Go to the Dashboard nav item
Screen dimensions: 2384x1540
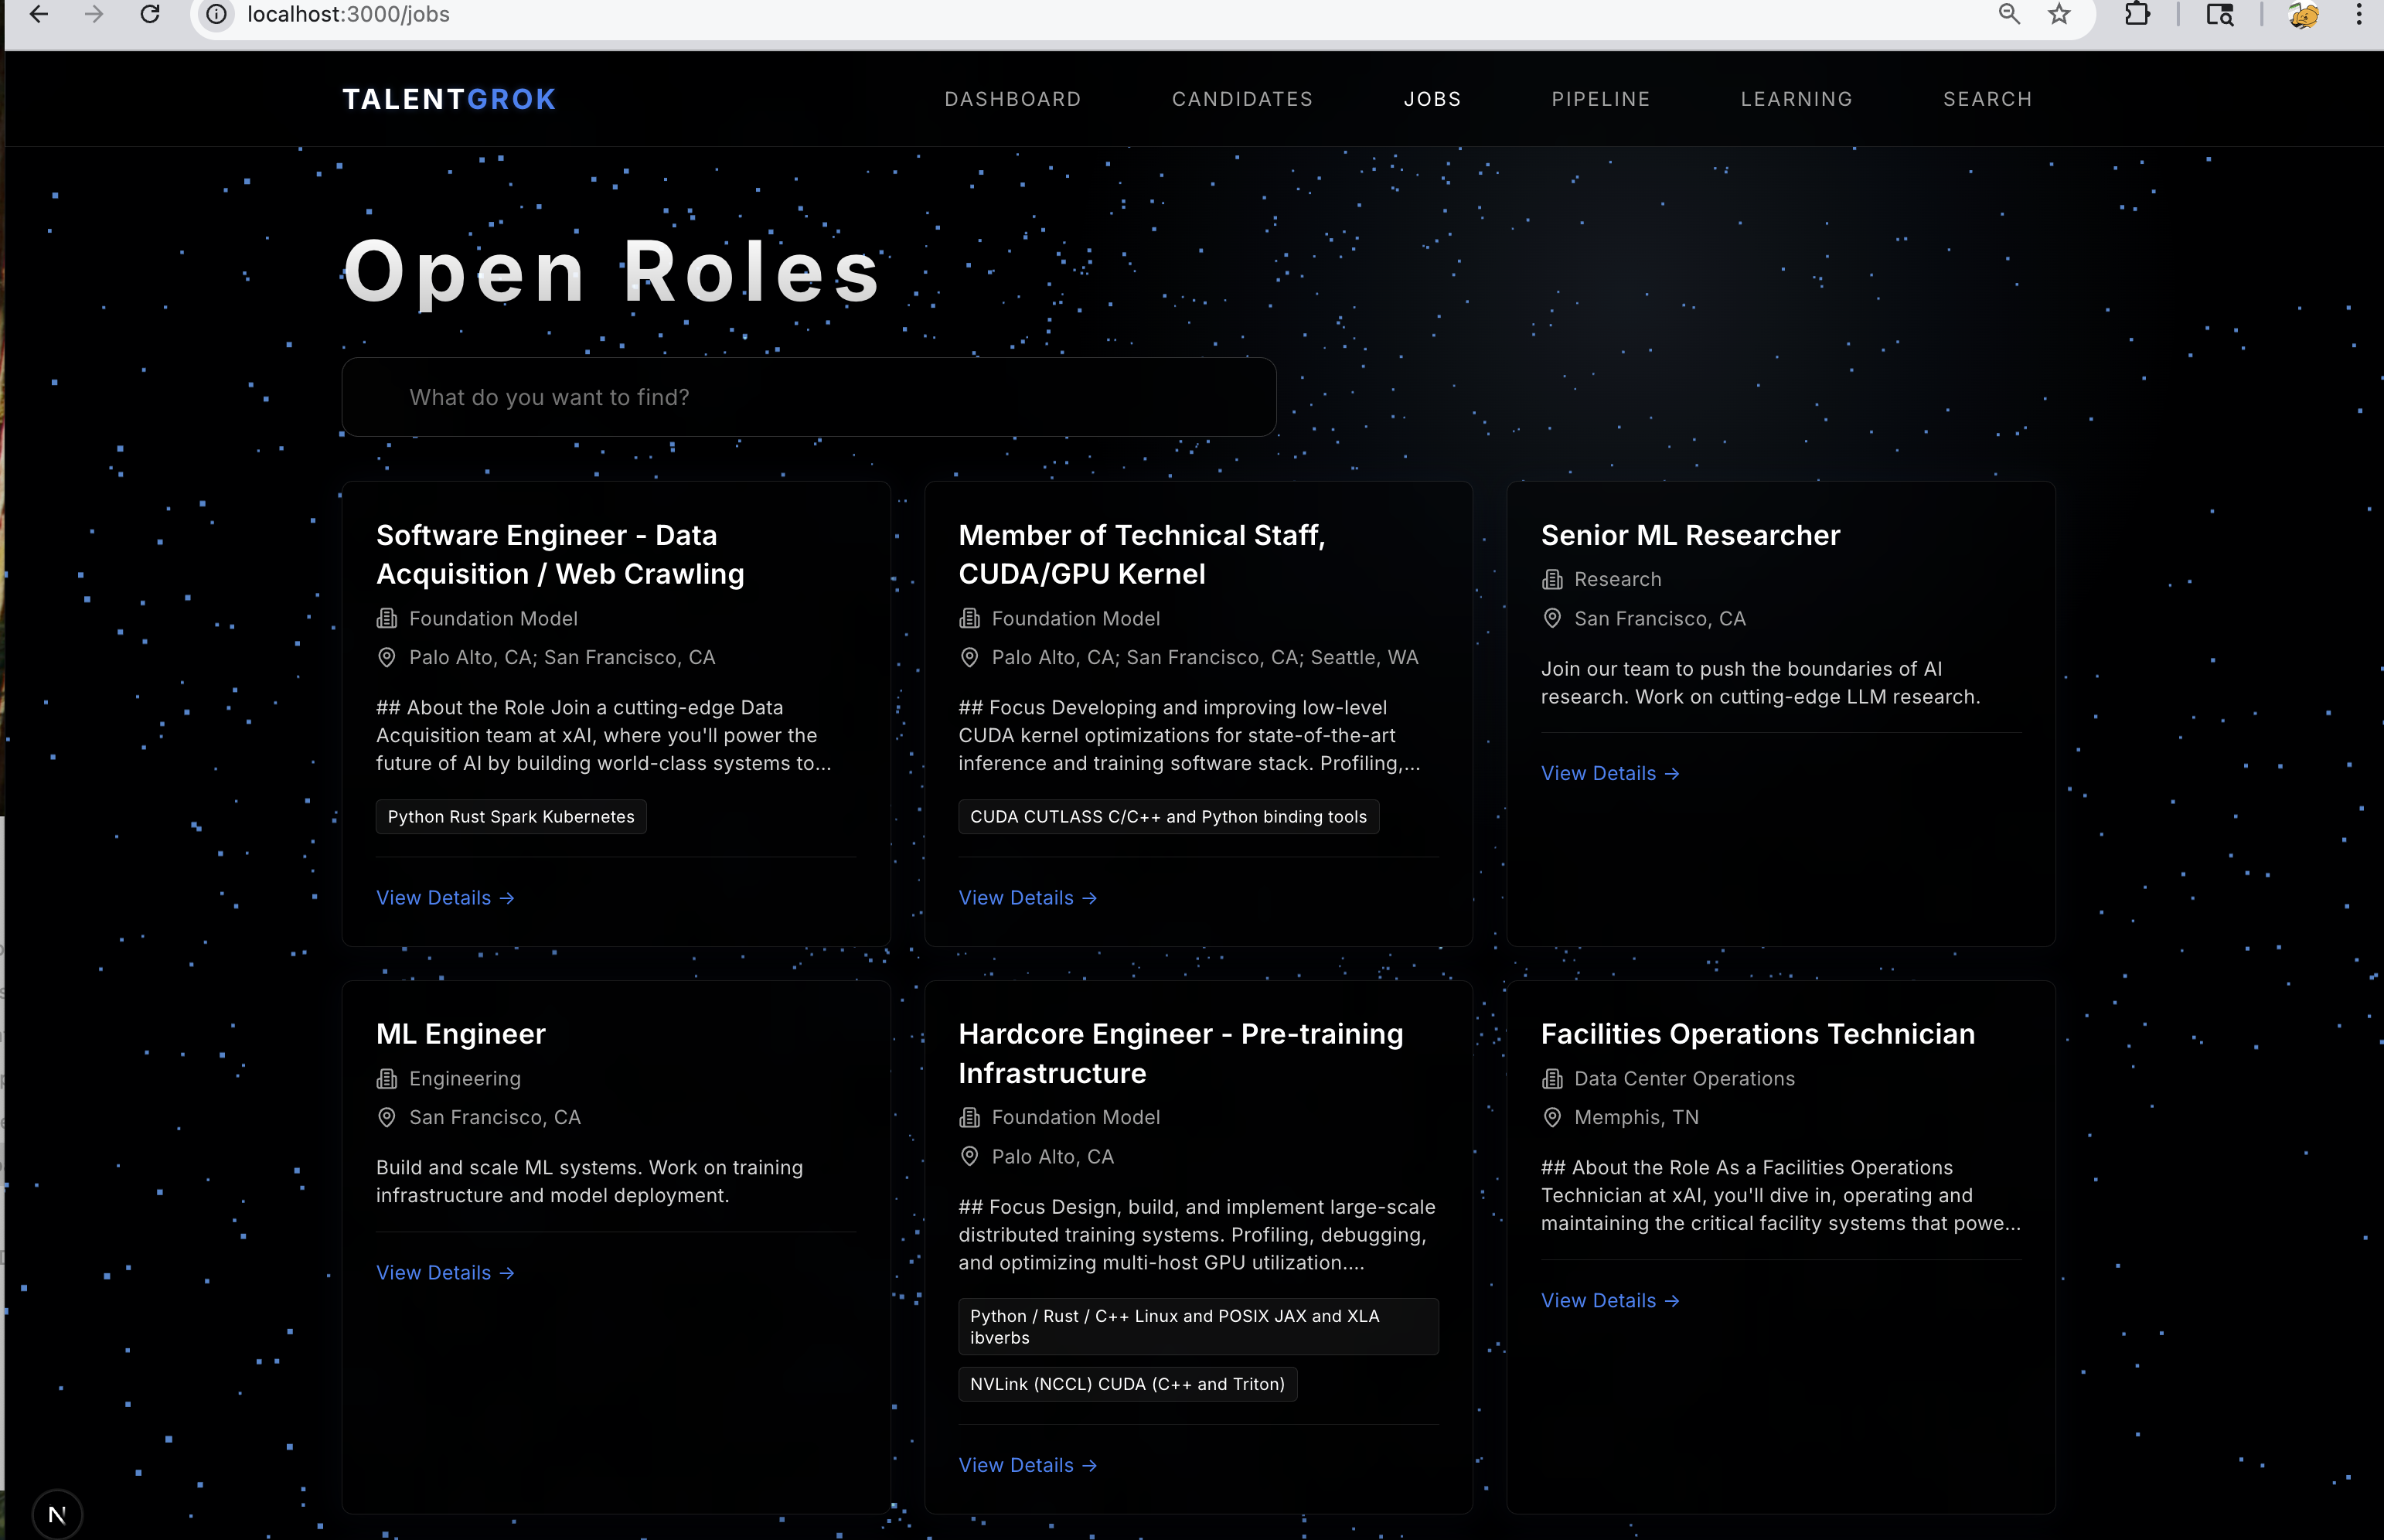(1012, 99)
